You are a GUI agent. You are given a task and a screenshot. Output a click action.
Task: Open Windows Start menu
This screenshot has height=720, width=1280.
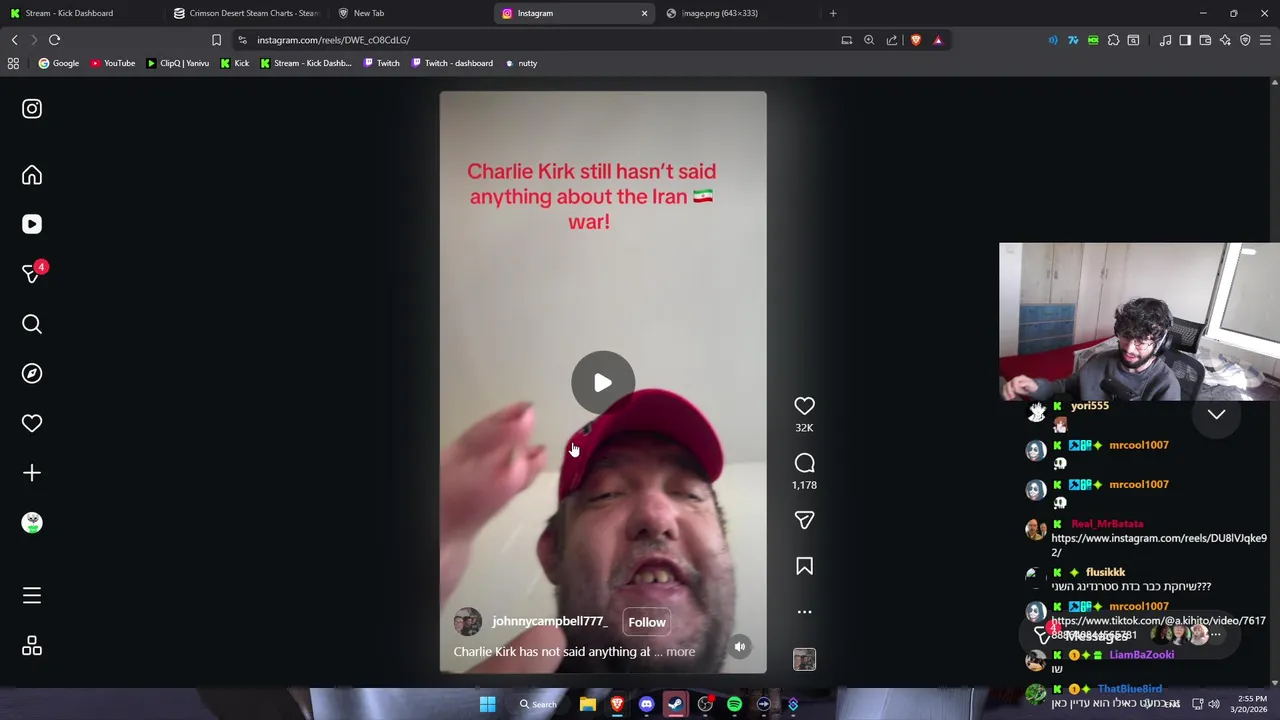pyautogui.click(x=487, y=704)
